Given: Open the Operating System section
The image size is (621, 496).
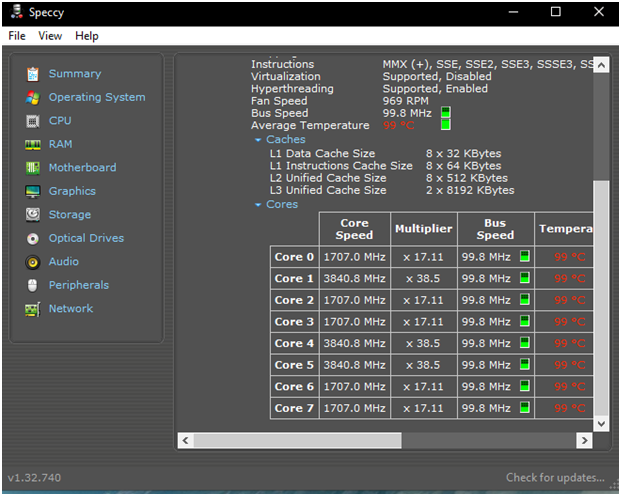Looking at the screenshot, I should (97, 97).
